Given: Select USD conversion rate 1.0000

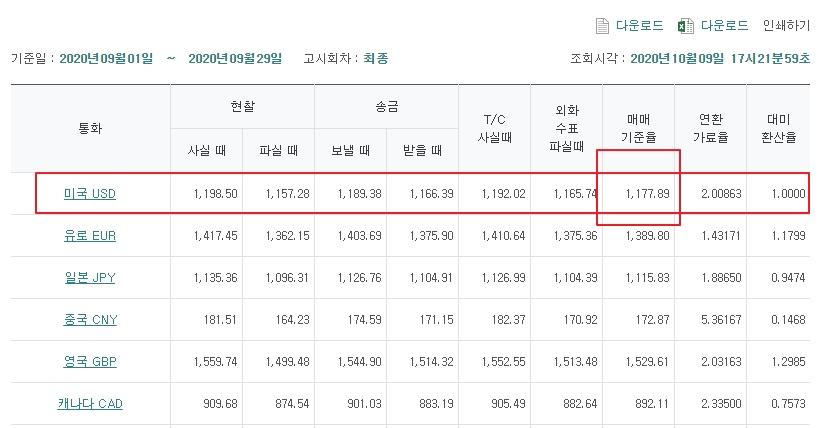Looking at the screenshot, I should tap(788, 194).
